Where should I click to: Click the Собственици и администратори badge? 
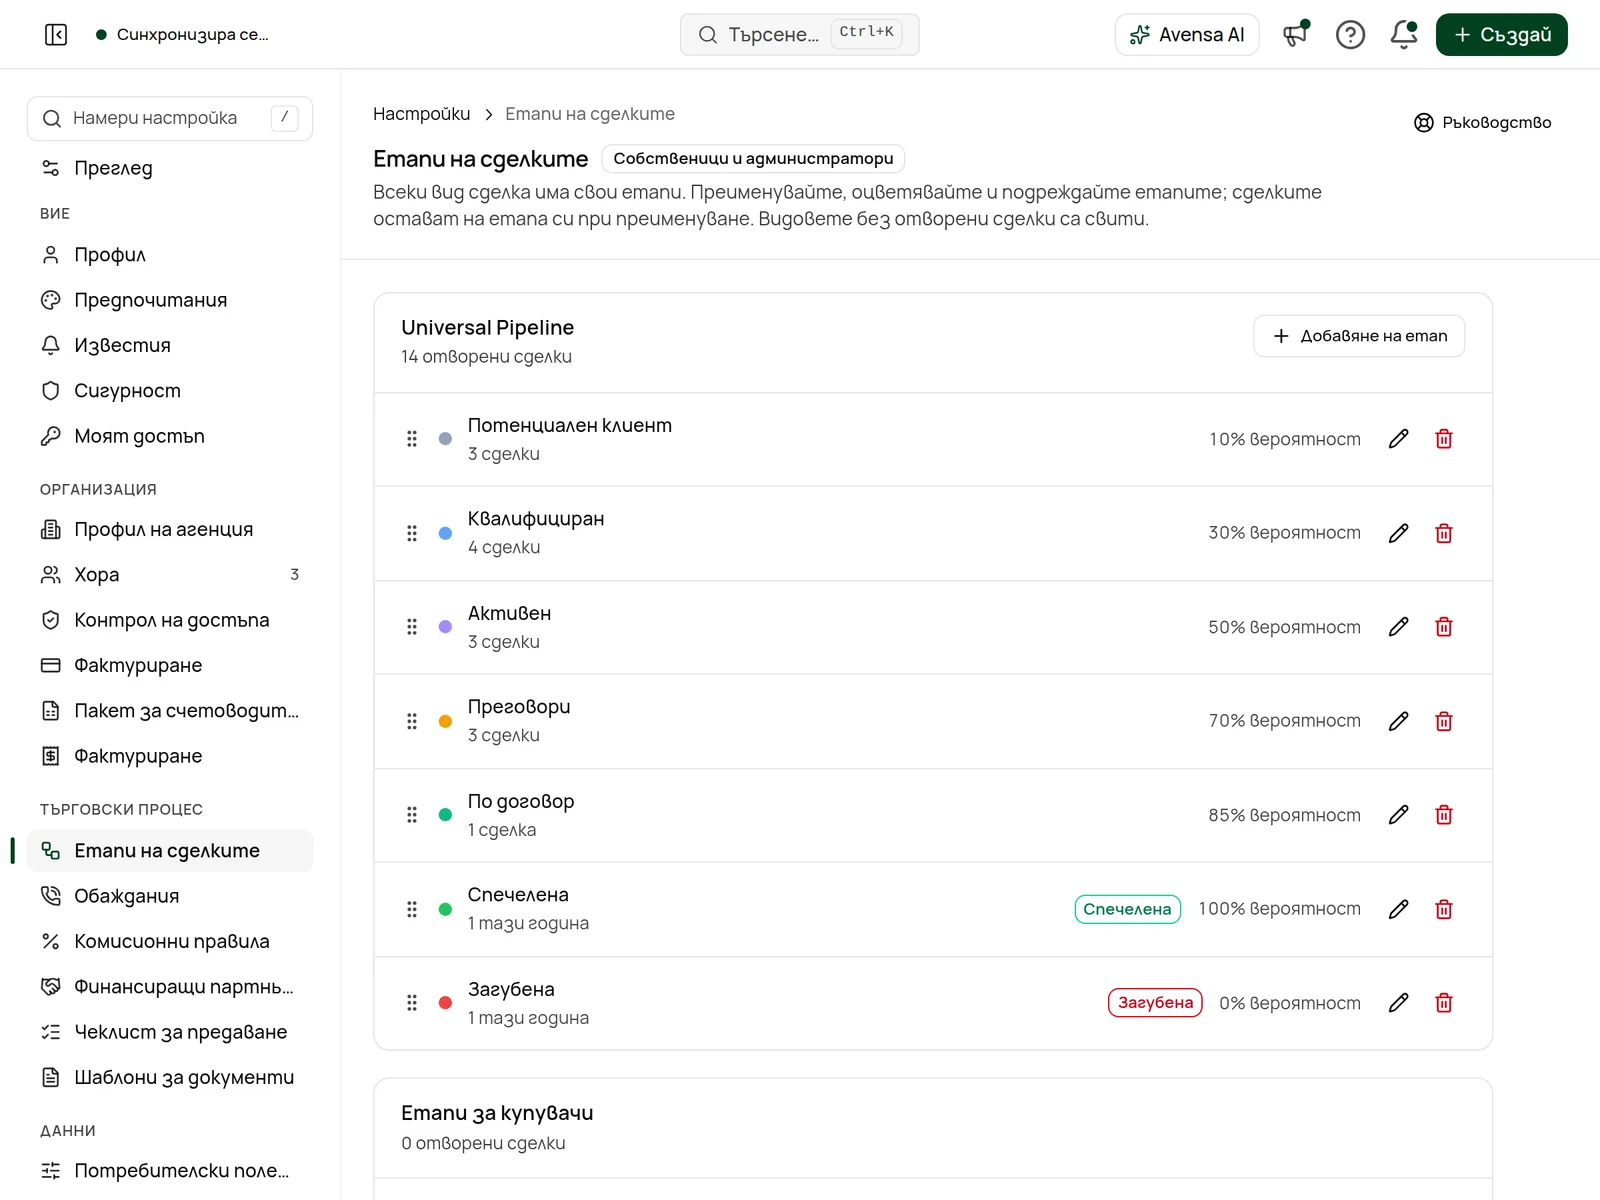click(753, 159)
